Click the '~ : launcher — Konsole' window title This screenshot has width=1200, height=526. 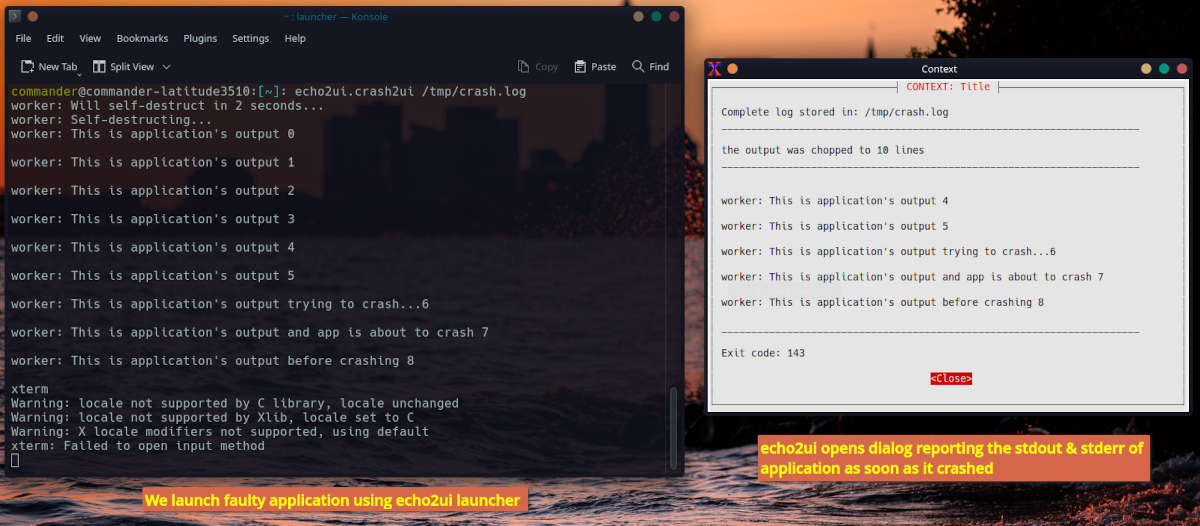point(334,16)
